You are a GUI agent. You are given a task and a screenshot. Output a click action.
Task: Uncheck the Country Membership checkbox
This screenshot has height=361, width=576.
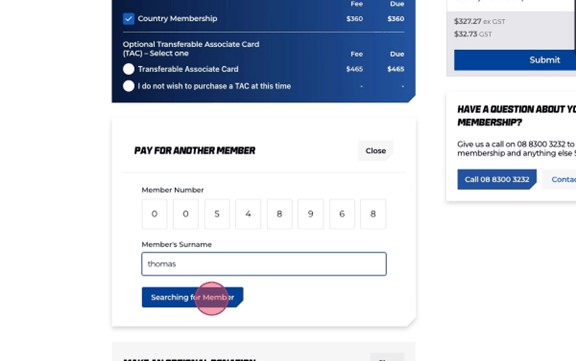(129, 18)
